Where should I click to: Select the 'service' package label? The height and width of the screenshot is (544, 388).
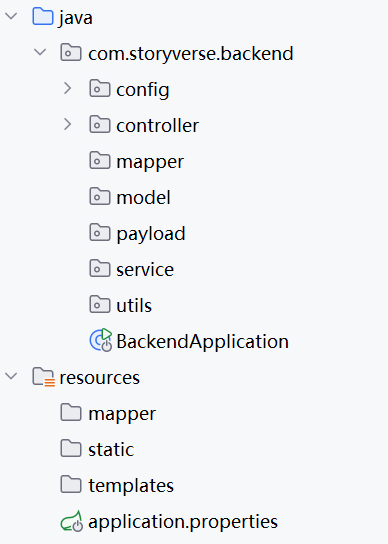pyautogui.click(x=145, y=270)
